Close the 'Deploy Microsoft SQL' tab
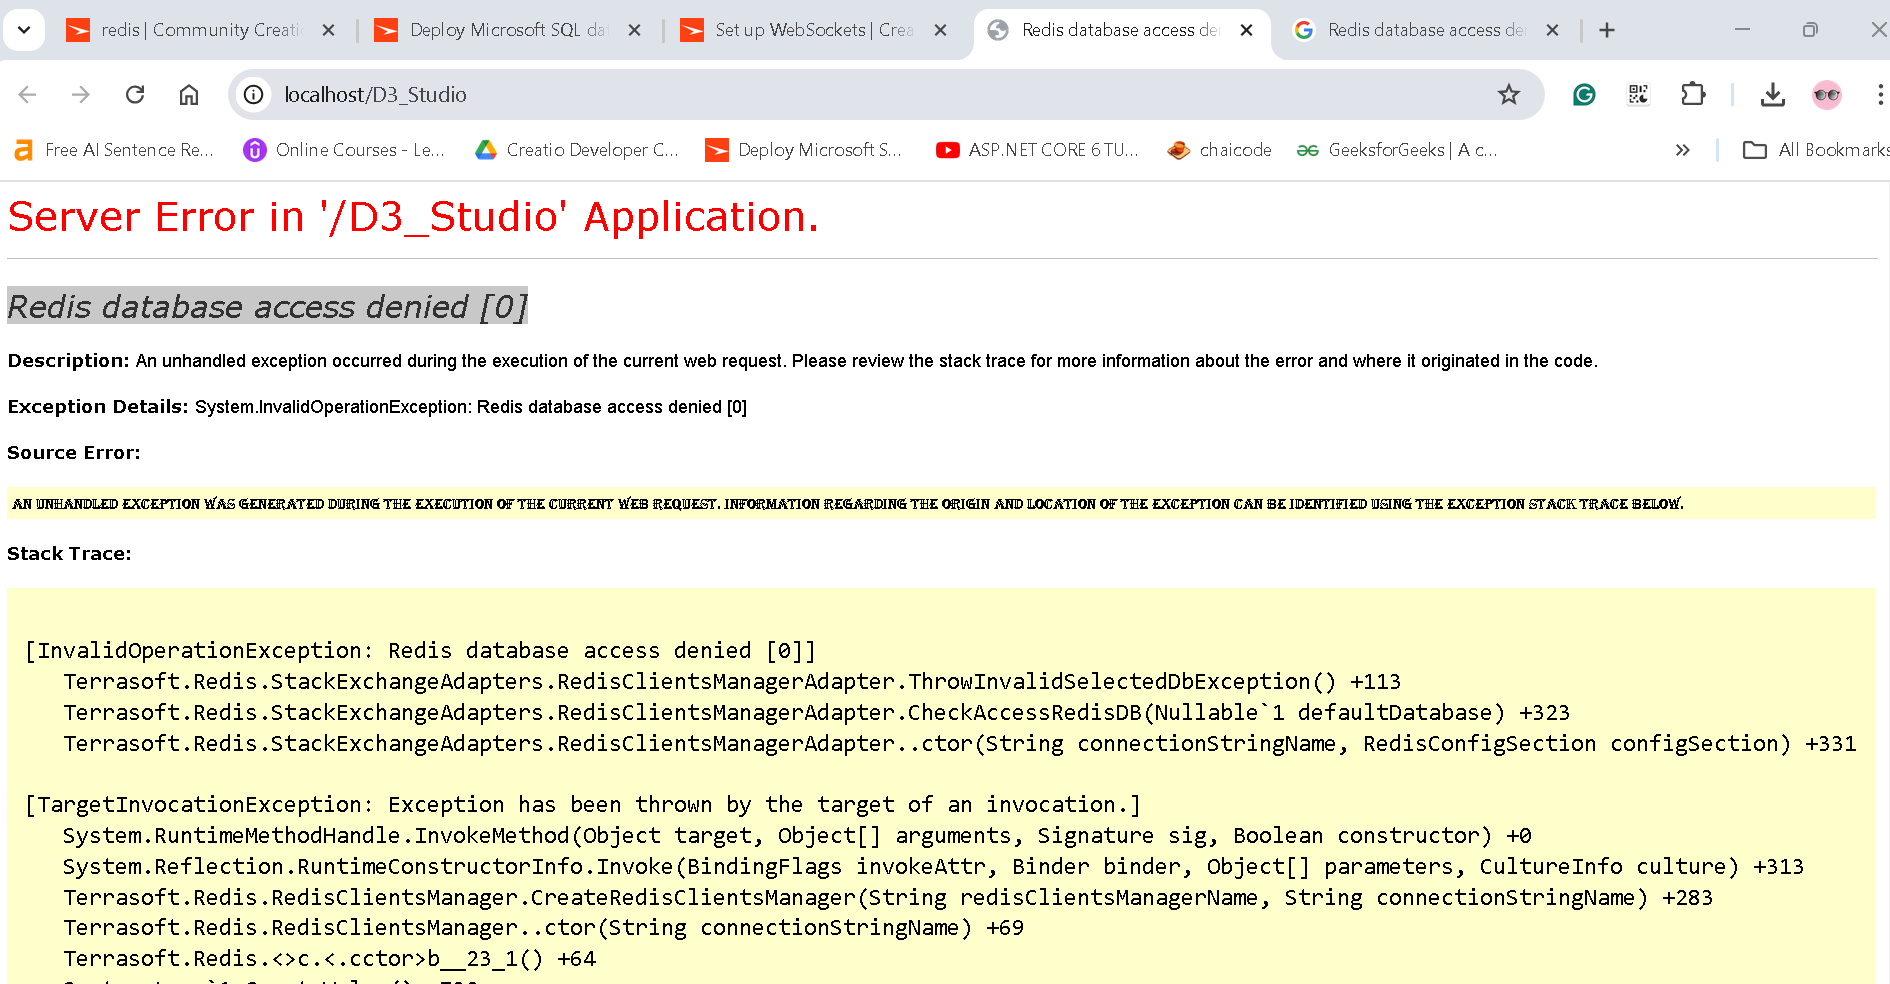 point(634,30)
